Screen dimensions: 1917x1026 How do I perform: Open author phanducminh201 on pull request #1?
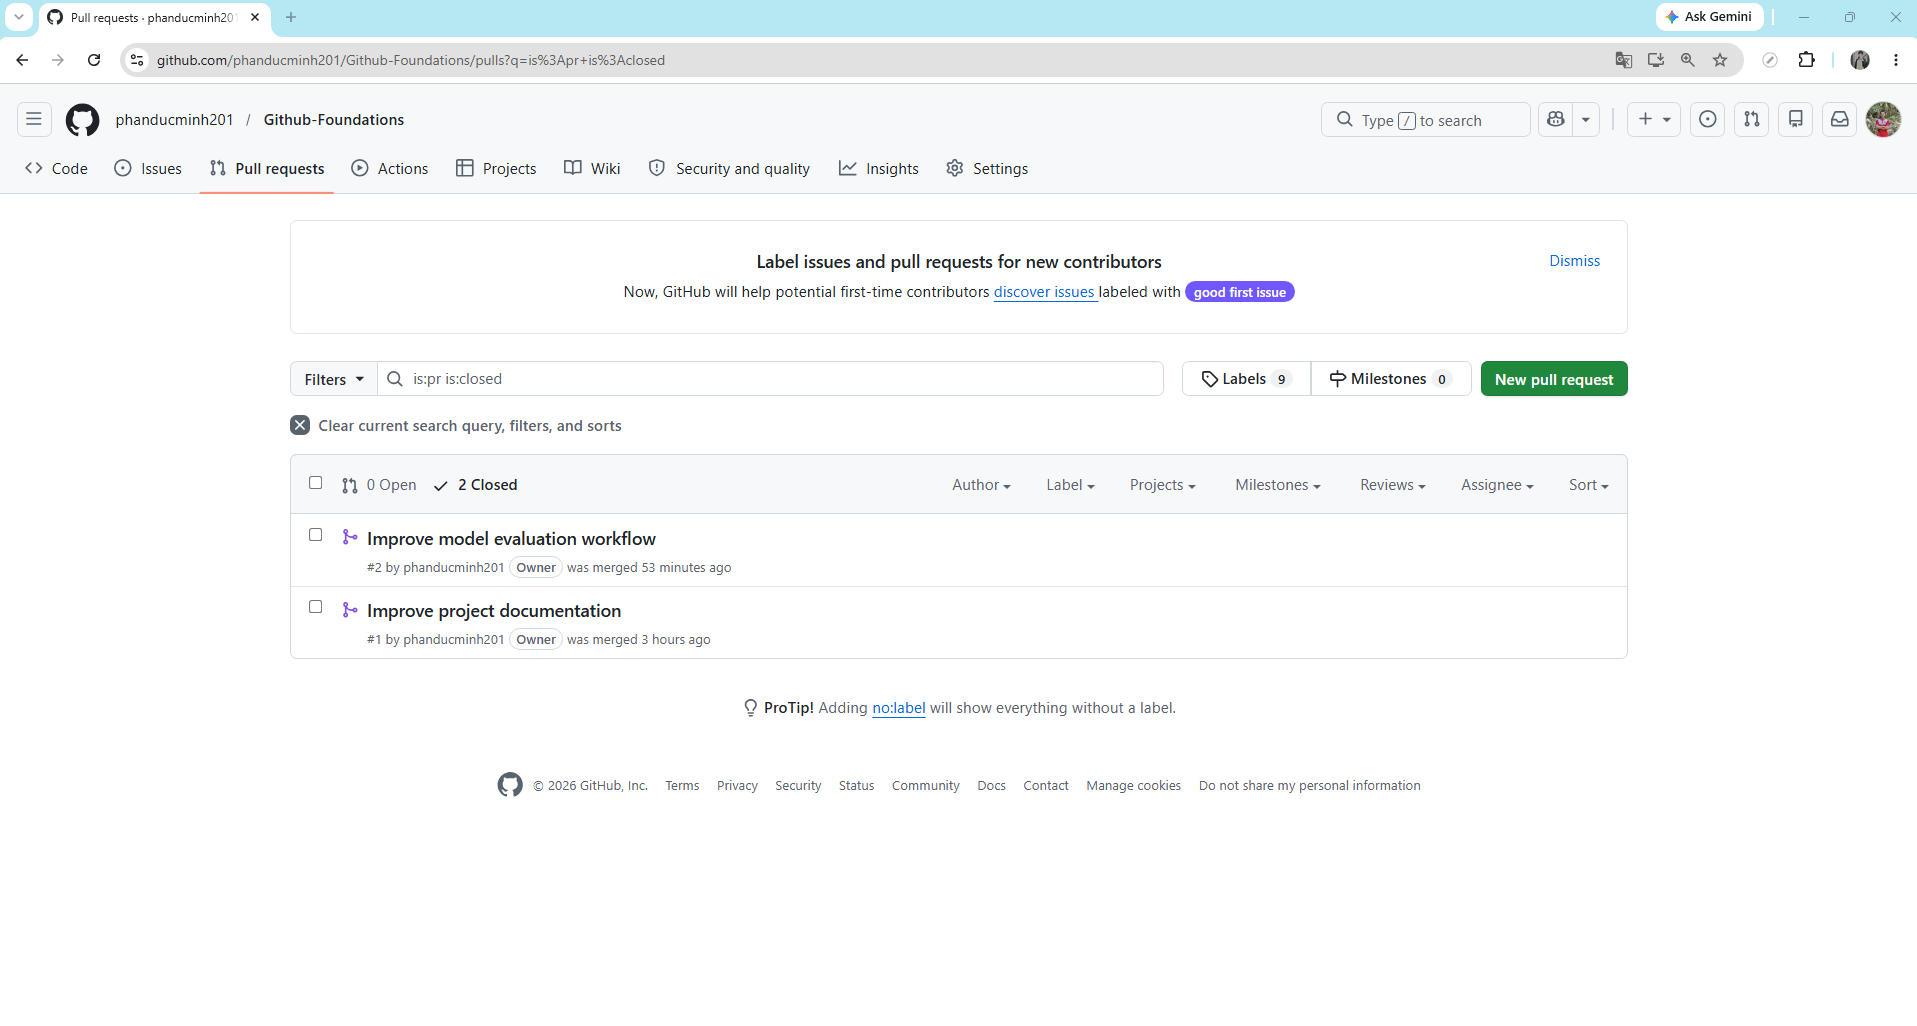pos(453,640)
